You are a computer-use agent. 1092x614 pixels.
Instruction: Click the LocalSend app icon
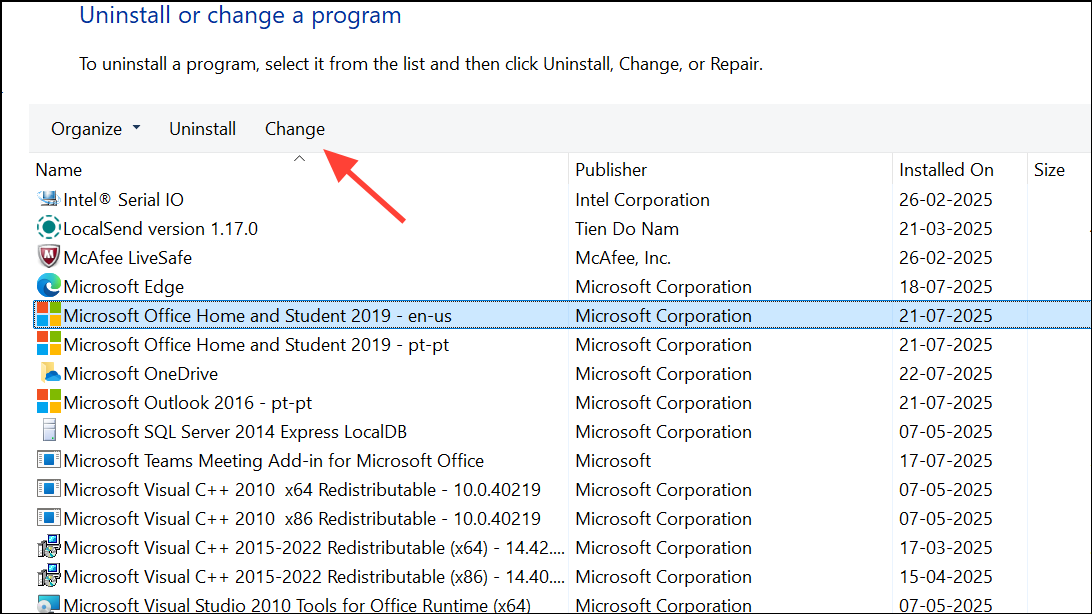coord(48,228)
